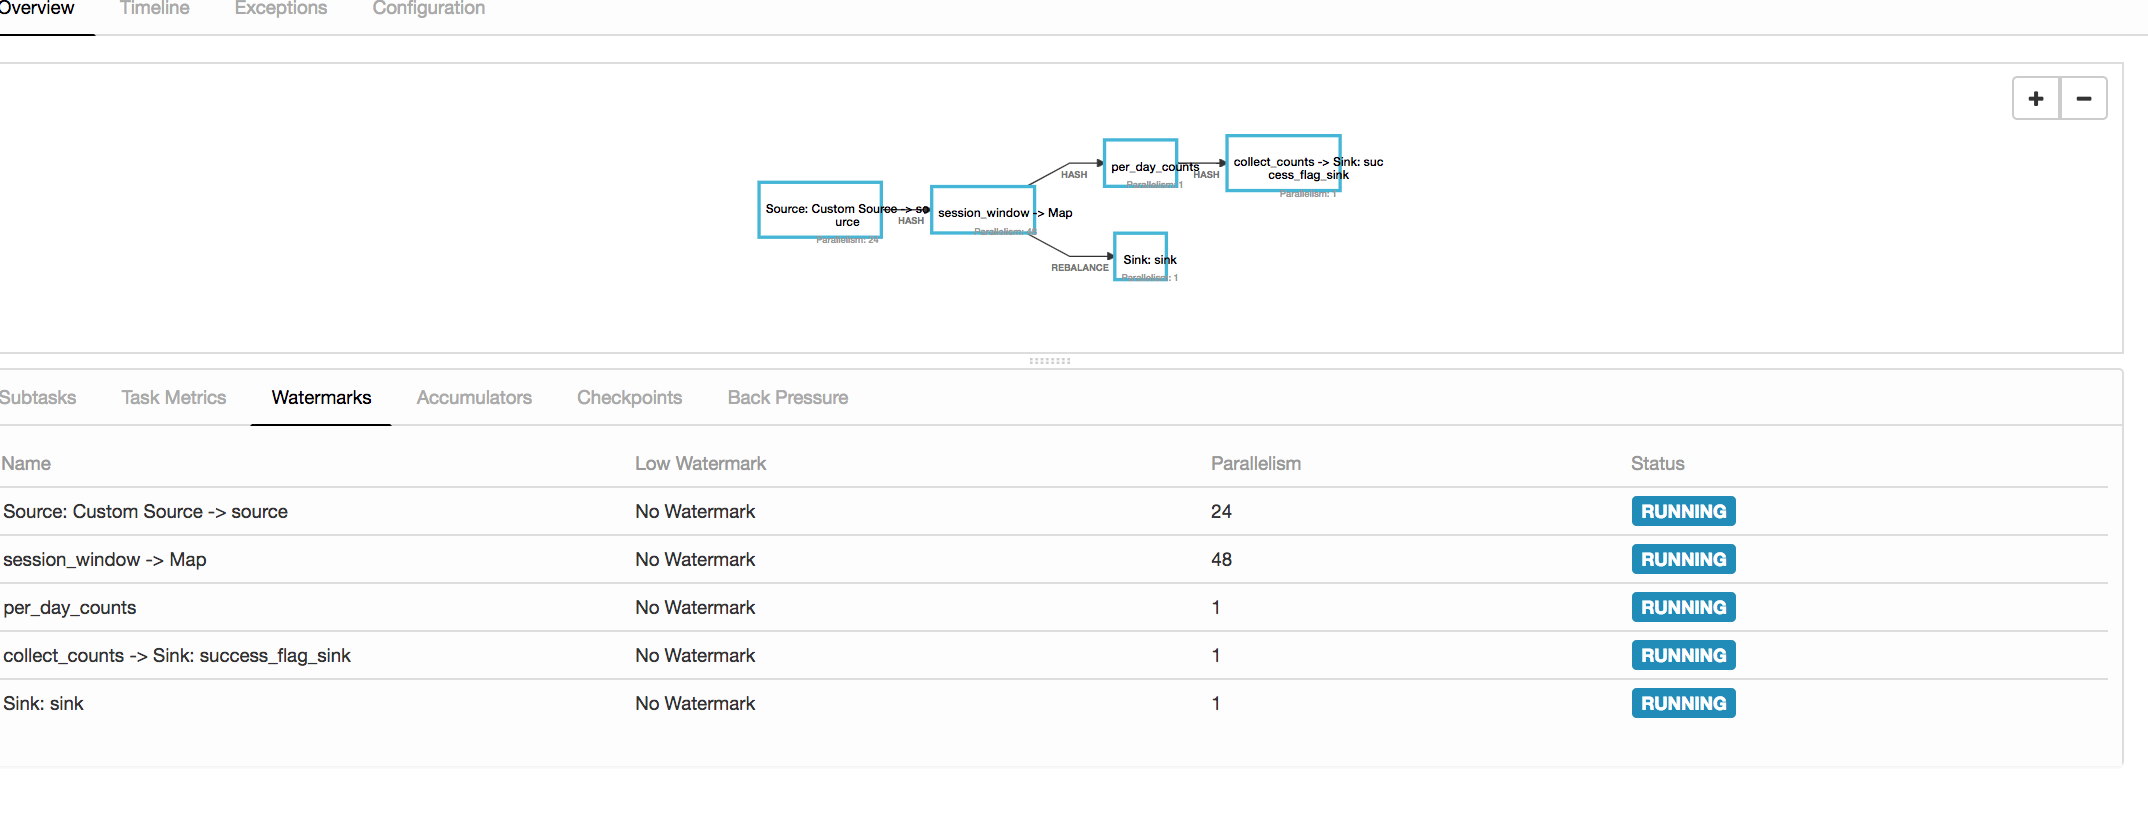Open the Back Pressure tab

pos(787,398)
